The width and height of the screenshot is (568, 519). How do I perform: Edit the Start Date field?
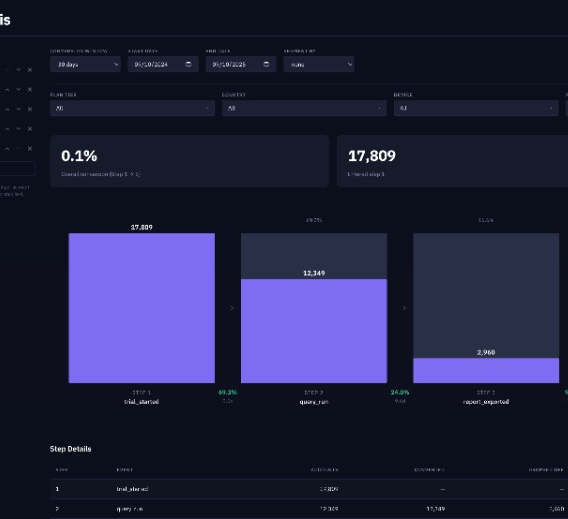click(x=163, y=64)
